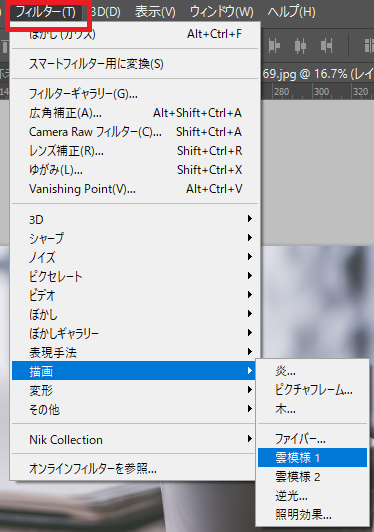Expand the 表現手法 submenu
Screen dimensions: 374x532
point(135,352)
